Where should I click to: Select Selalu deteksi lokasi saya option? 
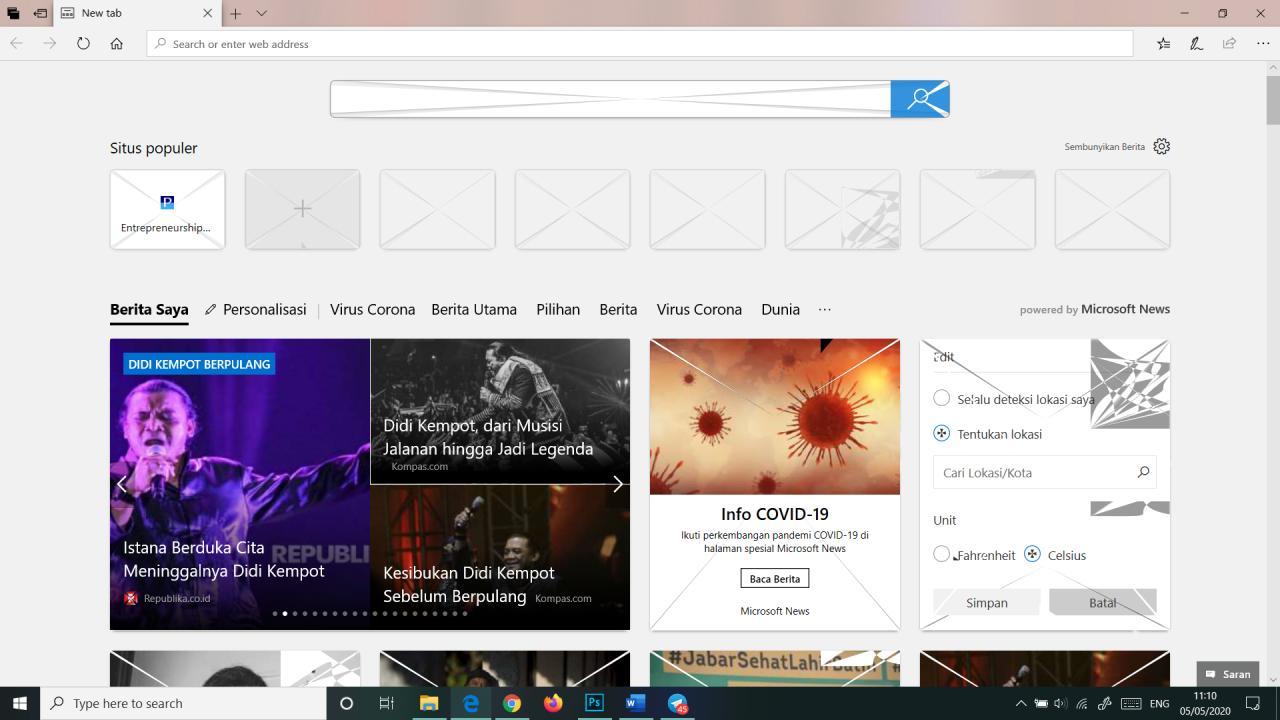942,398
